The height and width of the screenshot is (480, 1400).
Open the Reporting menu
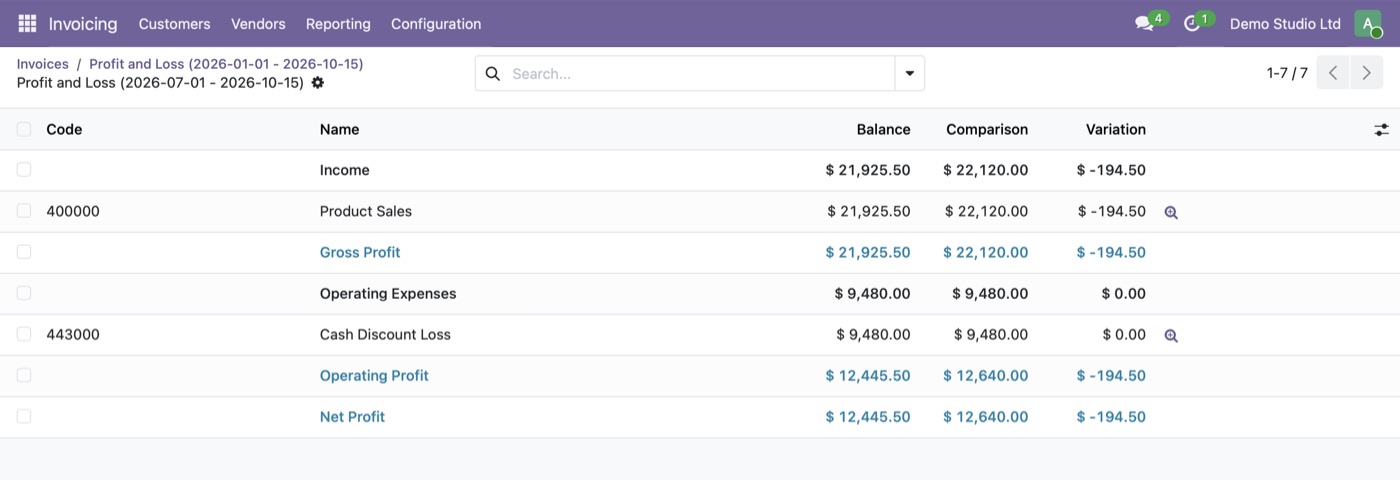coord(338,23)
